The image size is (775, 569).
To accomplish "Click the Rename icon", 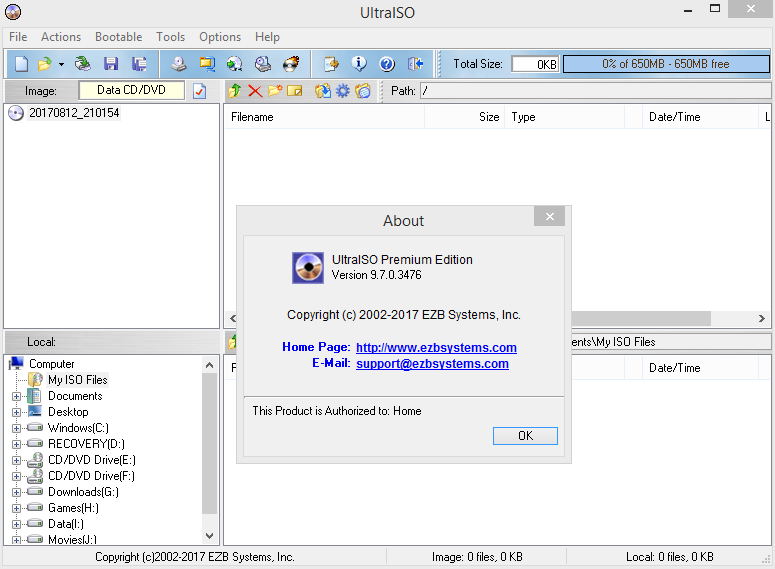I will 295,91.
